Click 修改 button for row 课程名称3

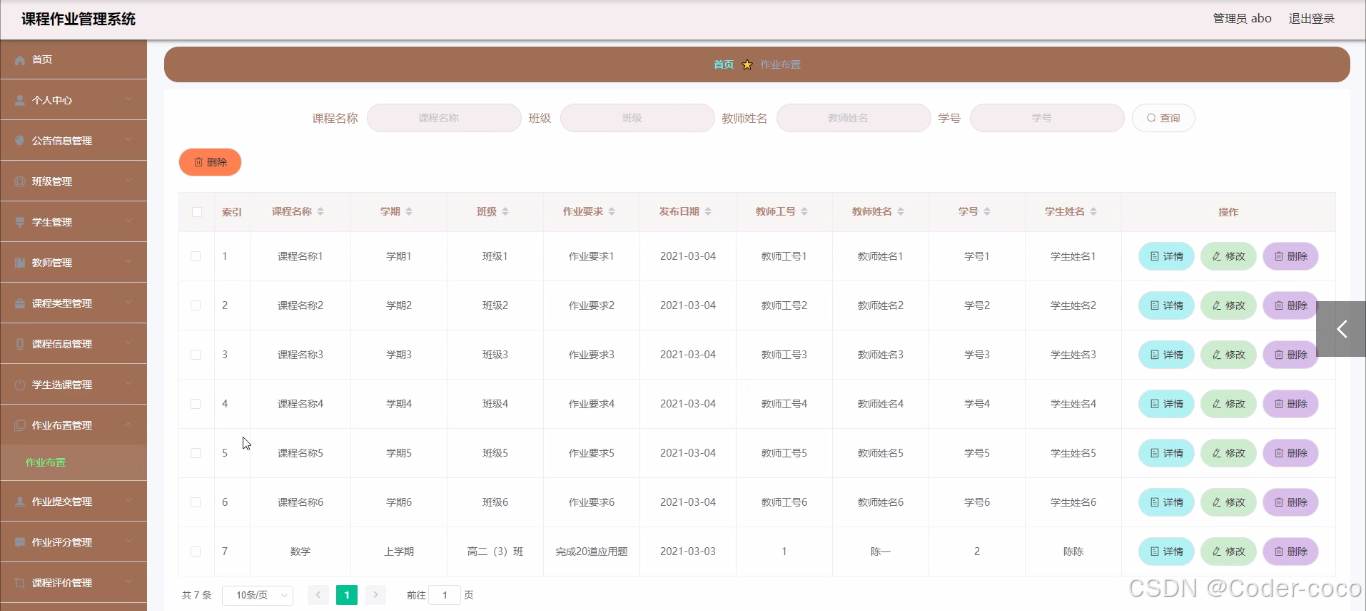tap(1228, 354)
